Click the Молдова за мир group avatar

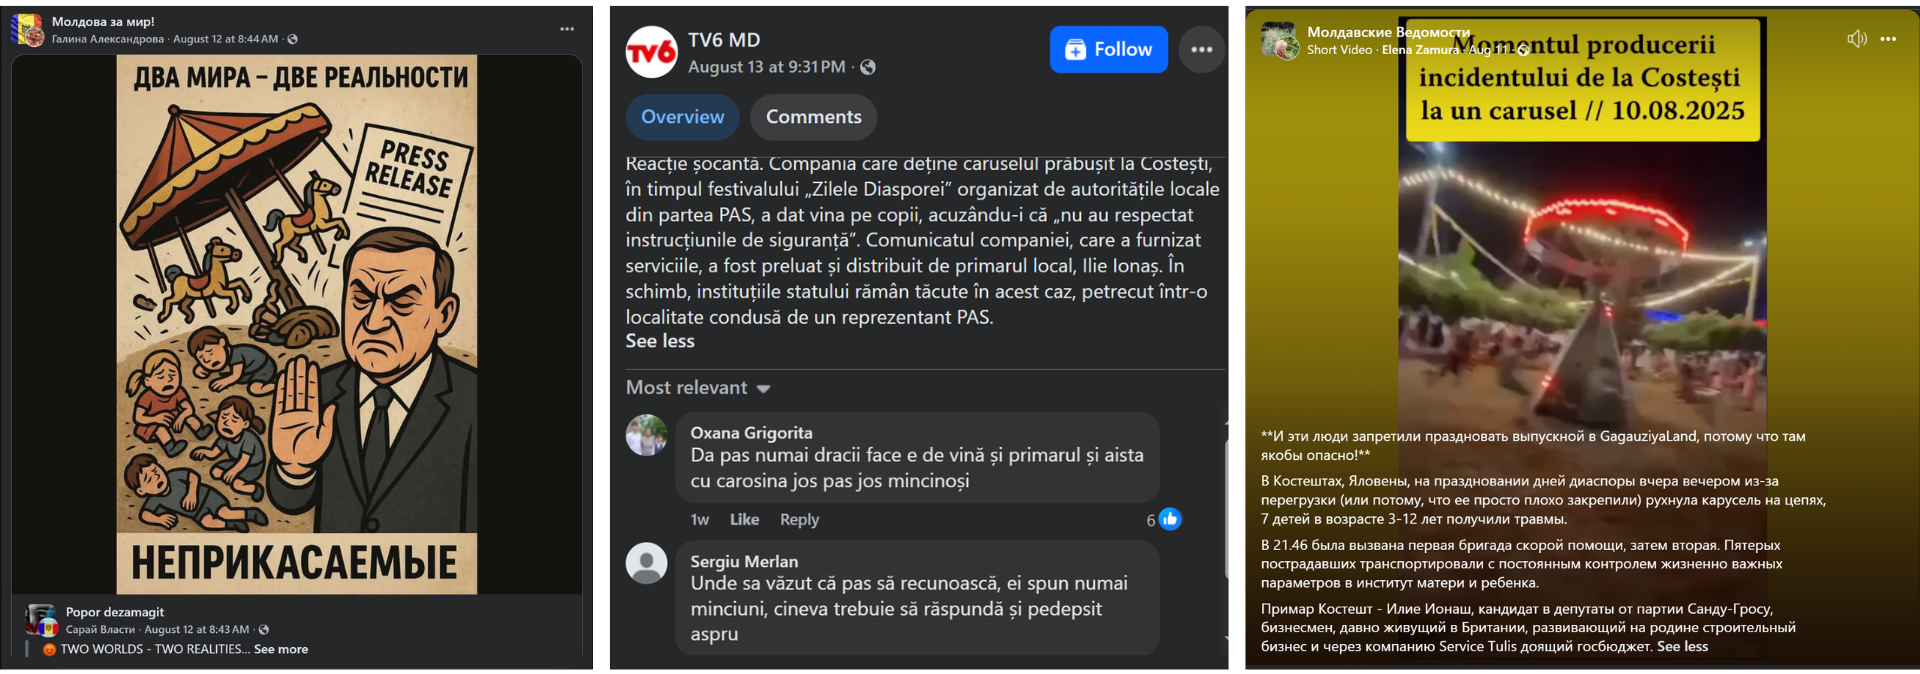coord(27,30)
